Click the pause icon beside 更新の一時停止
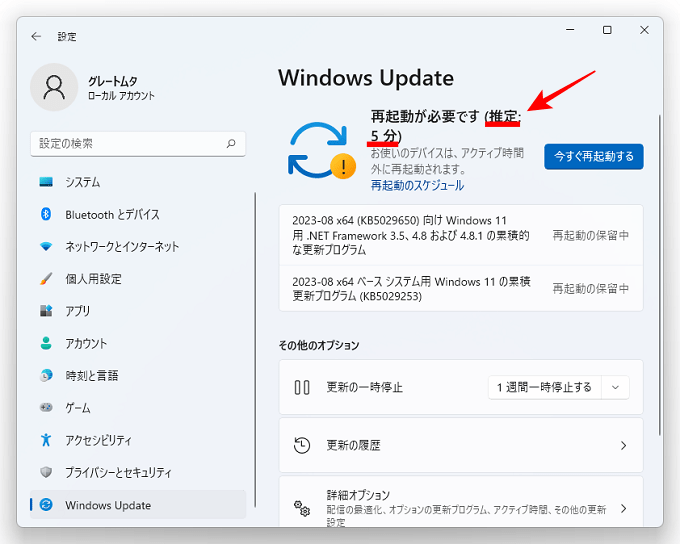Image resolution: width=680 pixels, height=544 pixels. (x=302, y=387)
